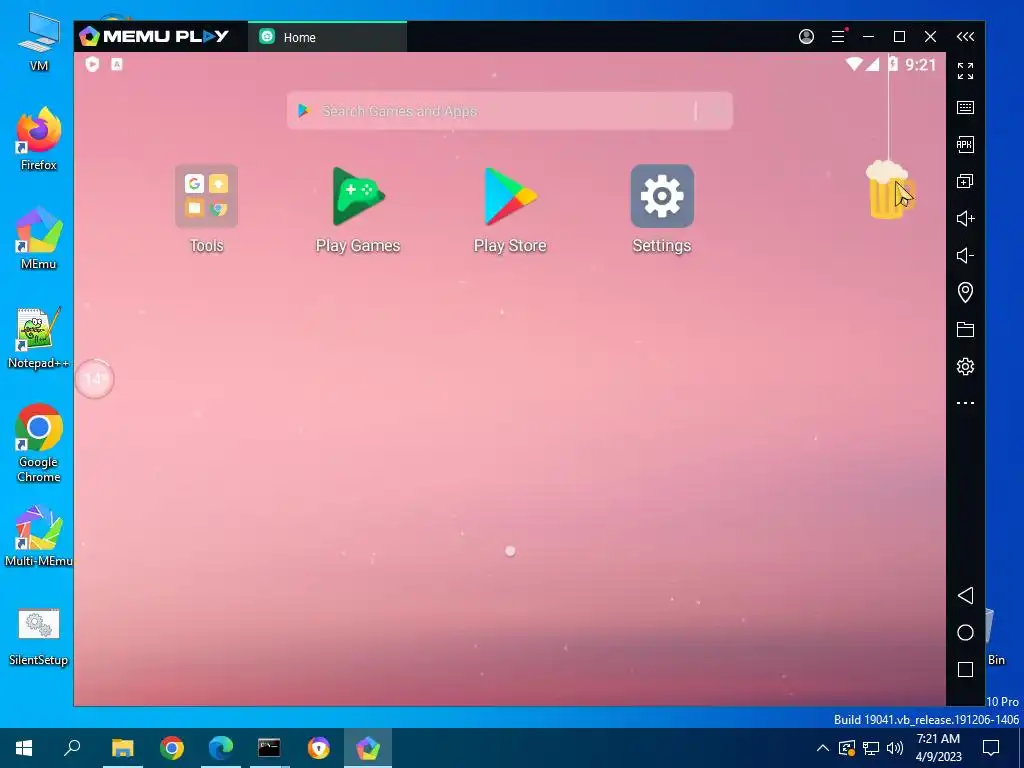This screenshot has width=1024, height=768.
Task: Click the A icon in Android status bar
Action: click(117, 64)
